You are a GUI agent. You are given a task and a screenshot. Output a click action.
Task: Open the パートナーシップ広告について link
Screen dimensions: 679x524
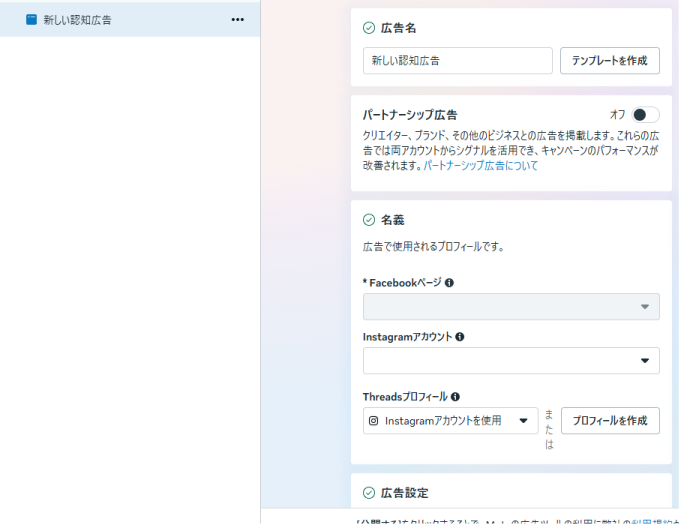(480, 166)
